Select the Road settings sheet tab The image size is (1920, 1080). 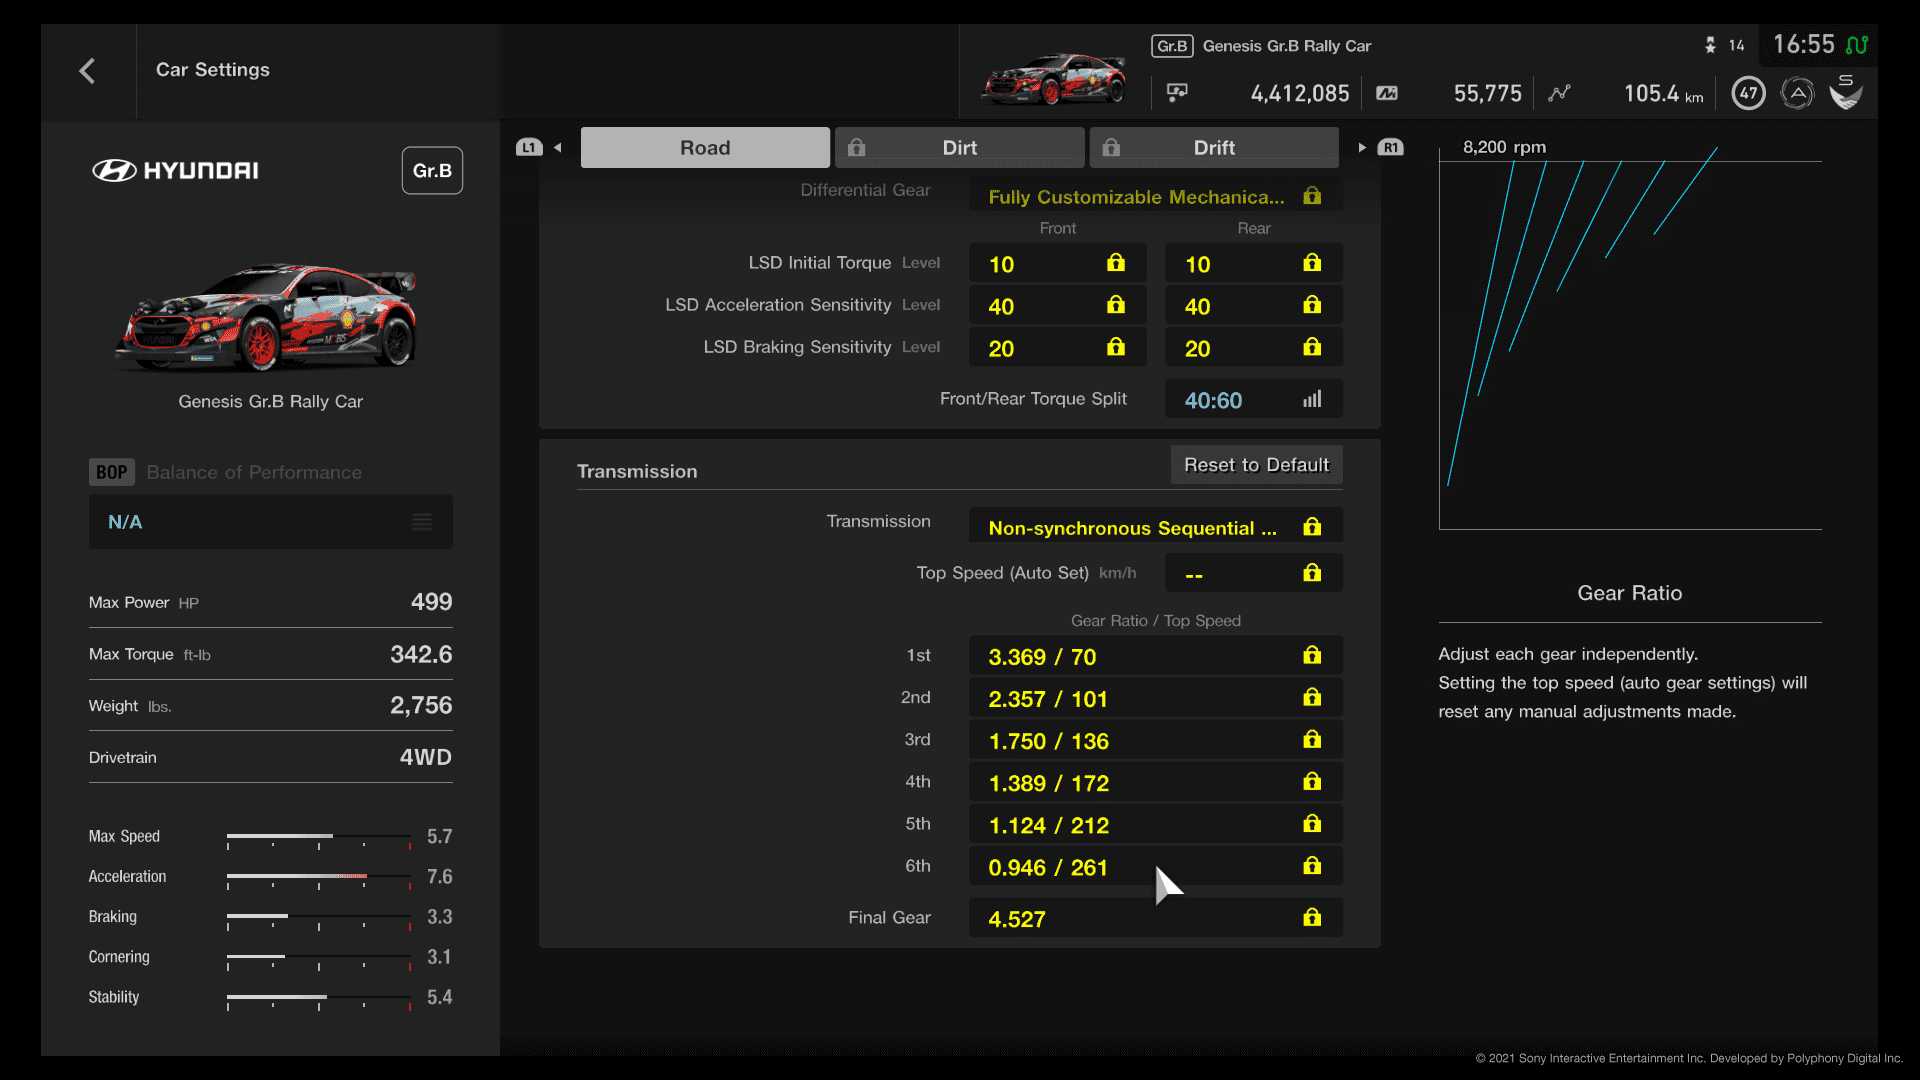(705, 148)
